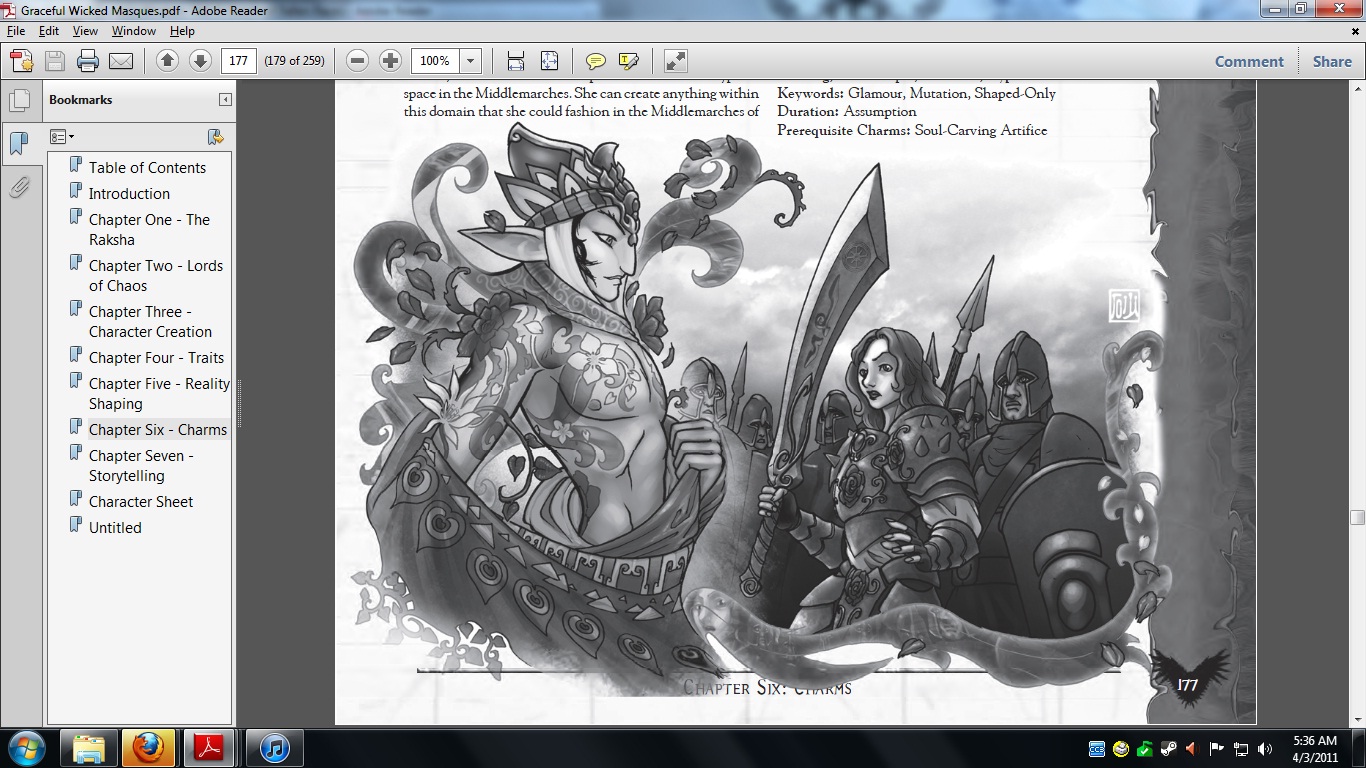Click the green checkmark tray icon
1366x768 pixels.
click(x=1145, y=749)
